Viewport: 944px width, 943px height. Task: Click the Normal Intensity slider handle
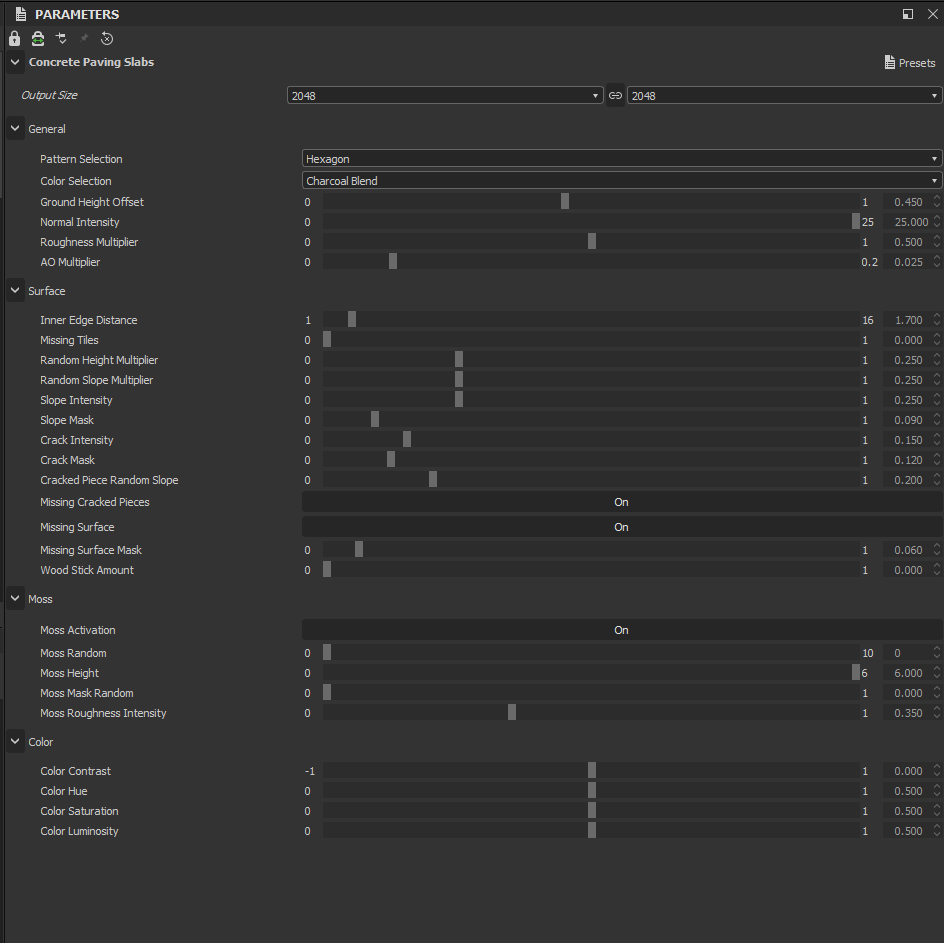856,222
